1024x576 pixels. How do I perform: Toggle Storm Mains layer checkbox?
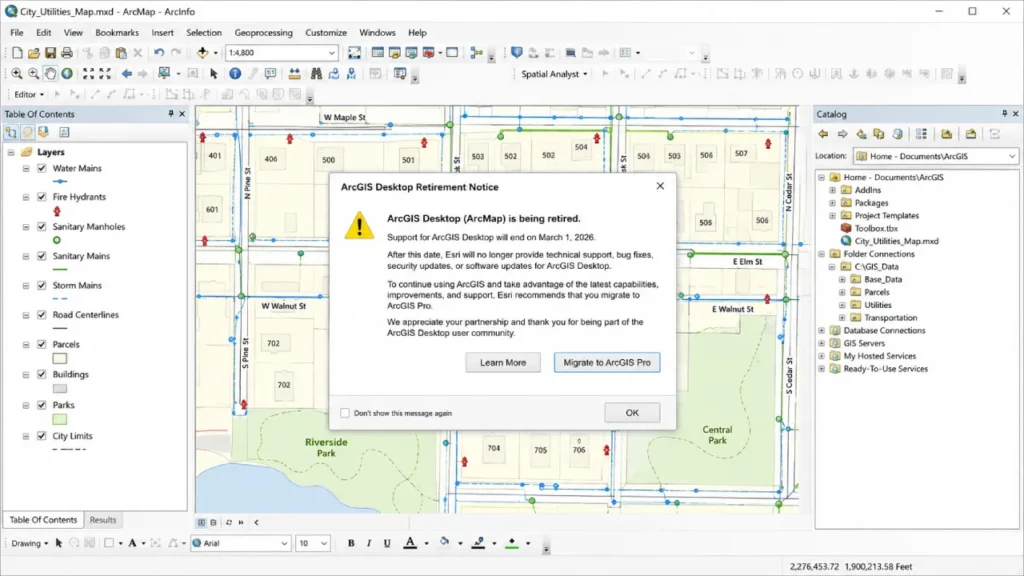click(x=42, y=285)
